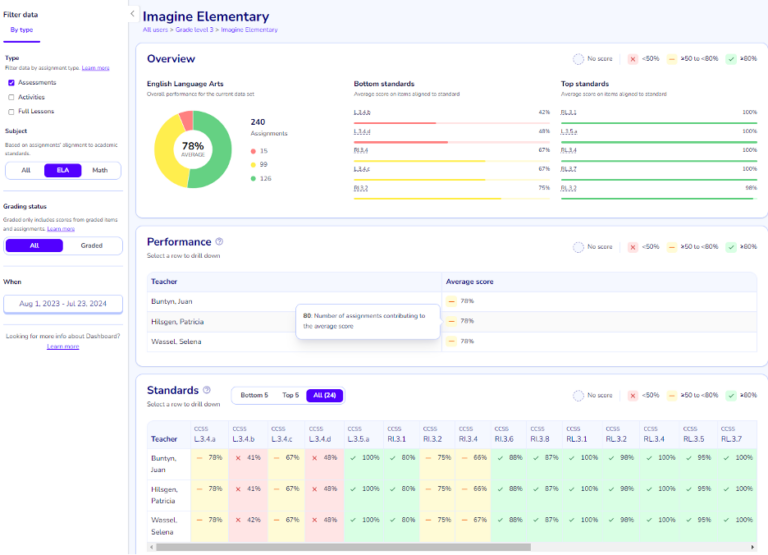Image resolution: width=768 pixels, height=555 pixels.
Task: Open Grade level 3 breadcrumb link
Action: [194, 30]
